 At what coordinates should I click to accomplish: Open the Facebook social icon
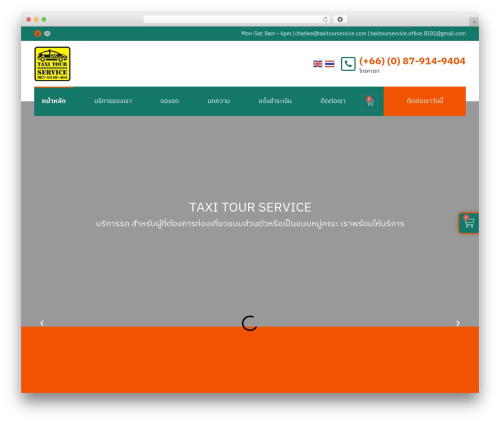point(38,34)
